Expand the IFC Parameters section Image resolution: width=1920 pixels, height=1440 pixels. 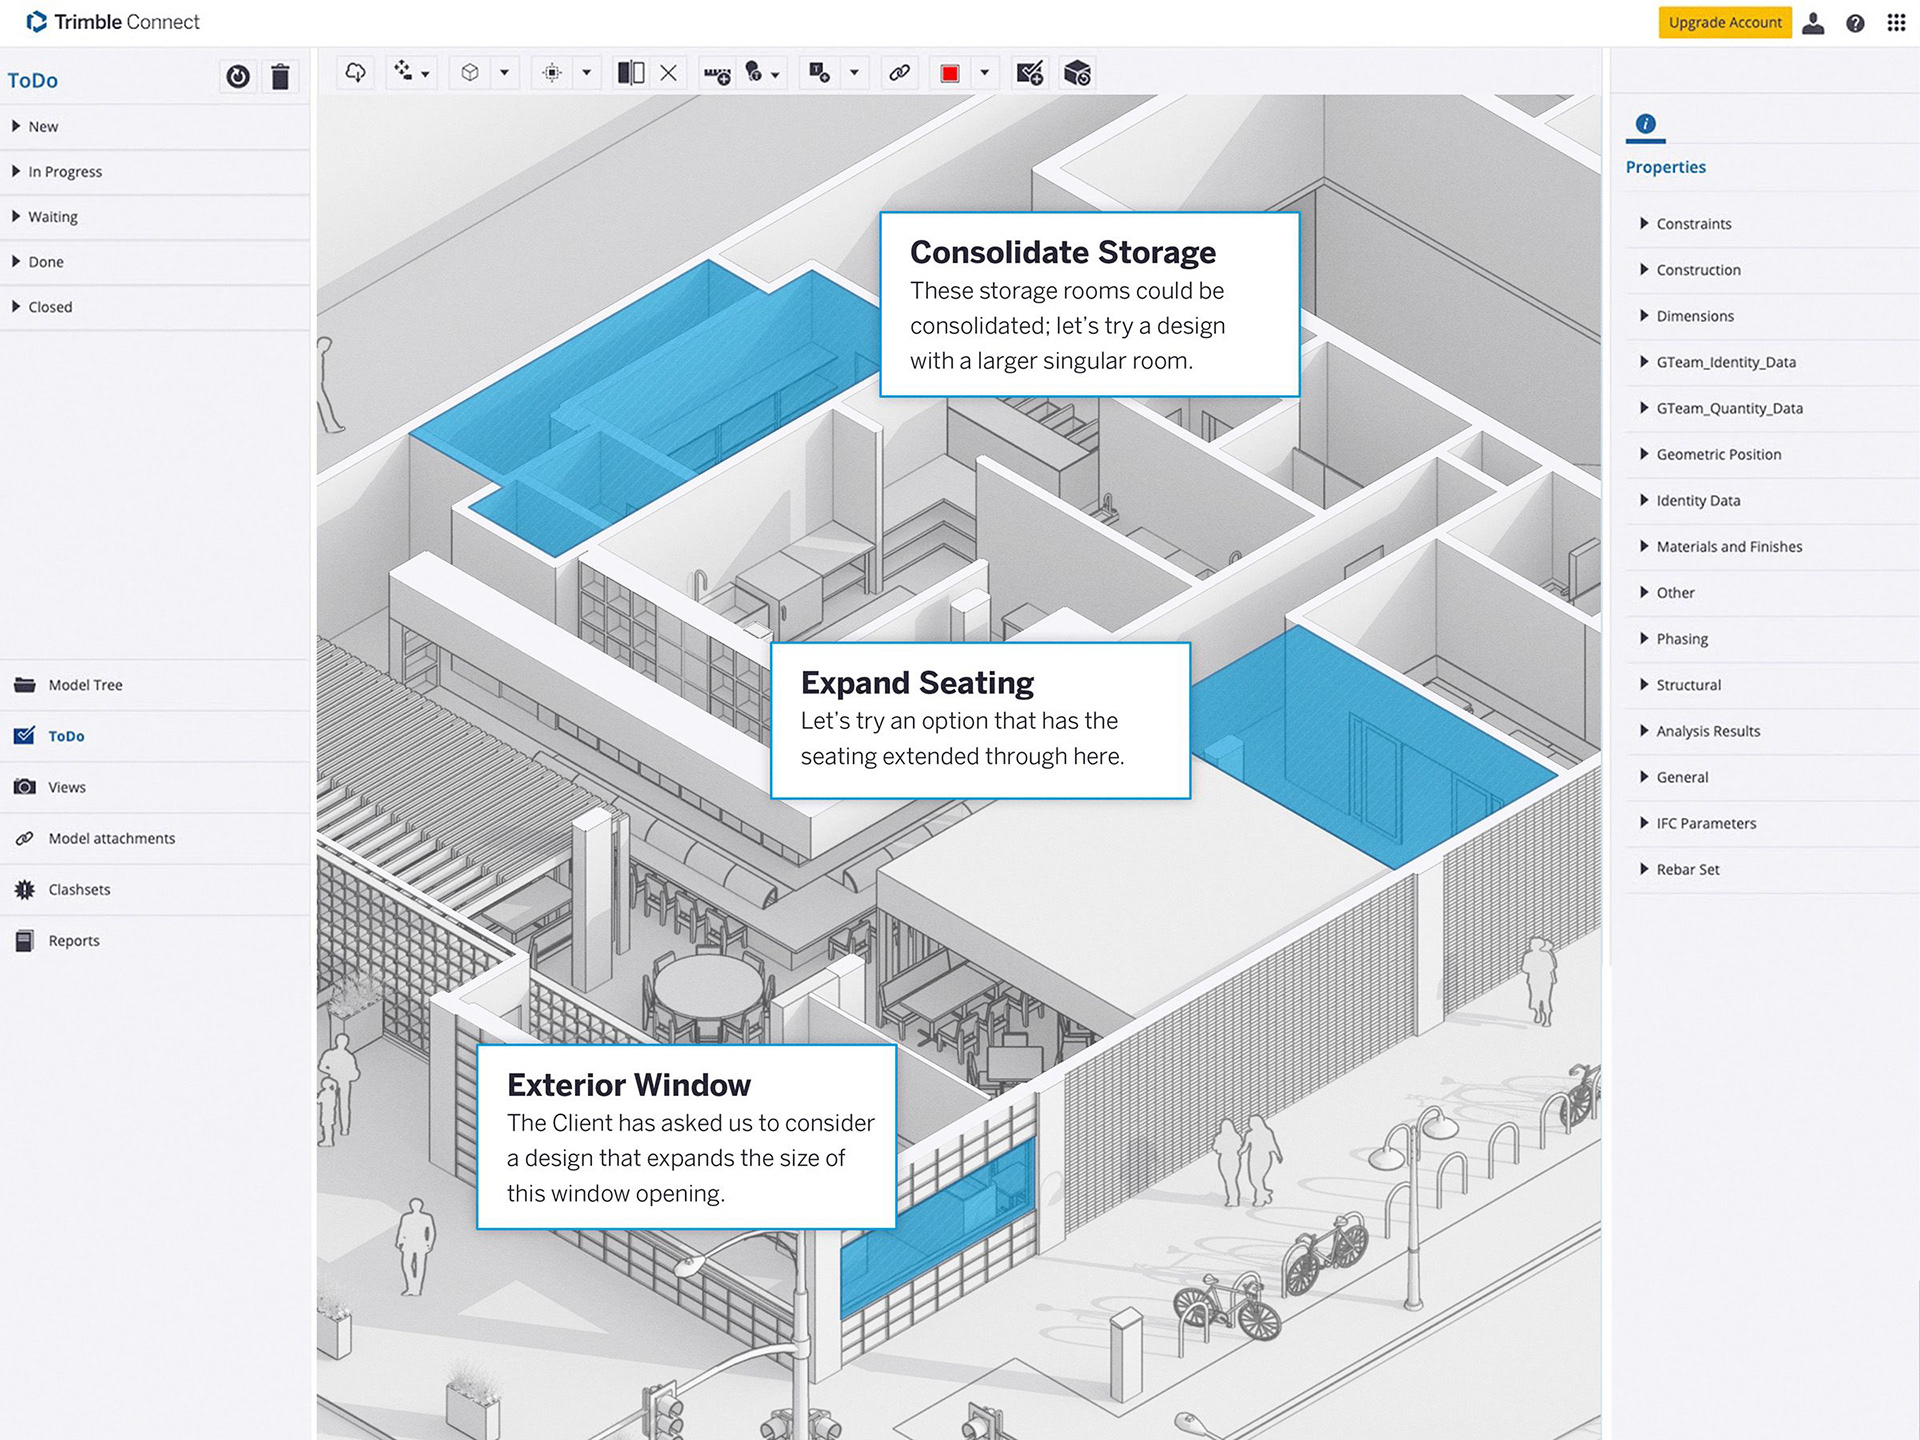1705,823
